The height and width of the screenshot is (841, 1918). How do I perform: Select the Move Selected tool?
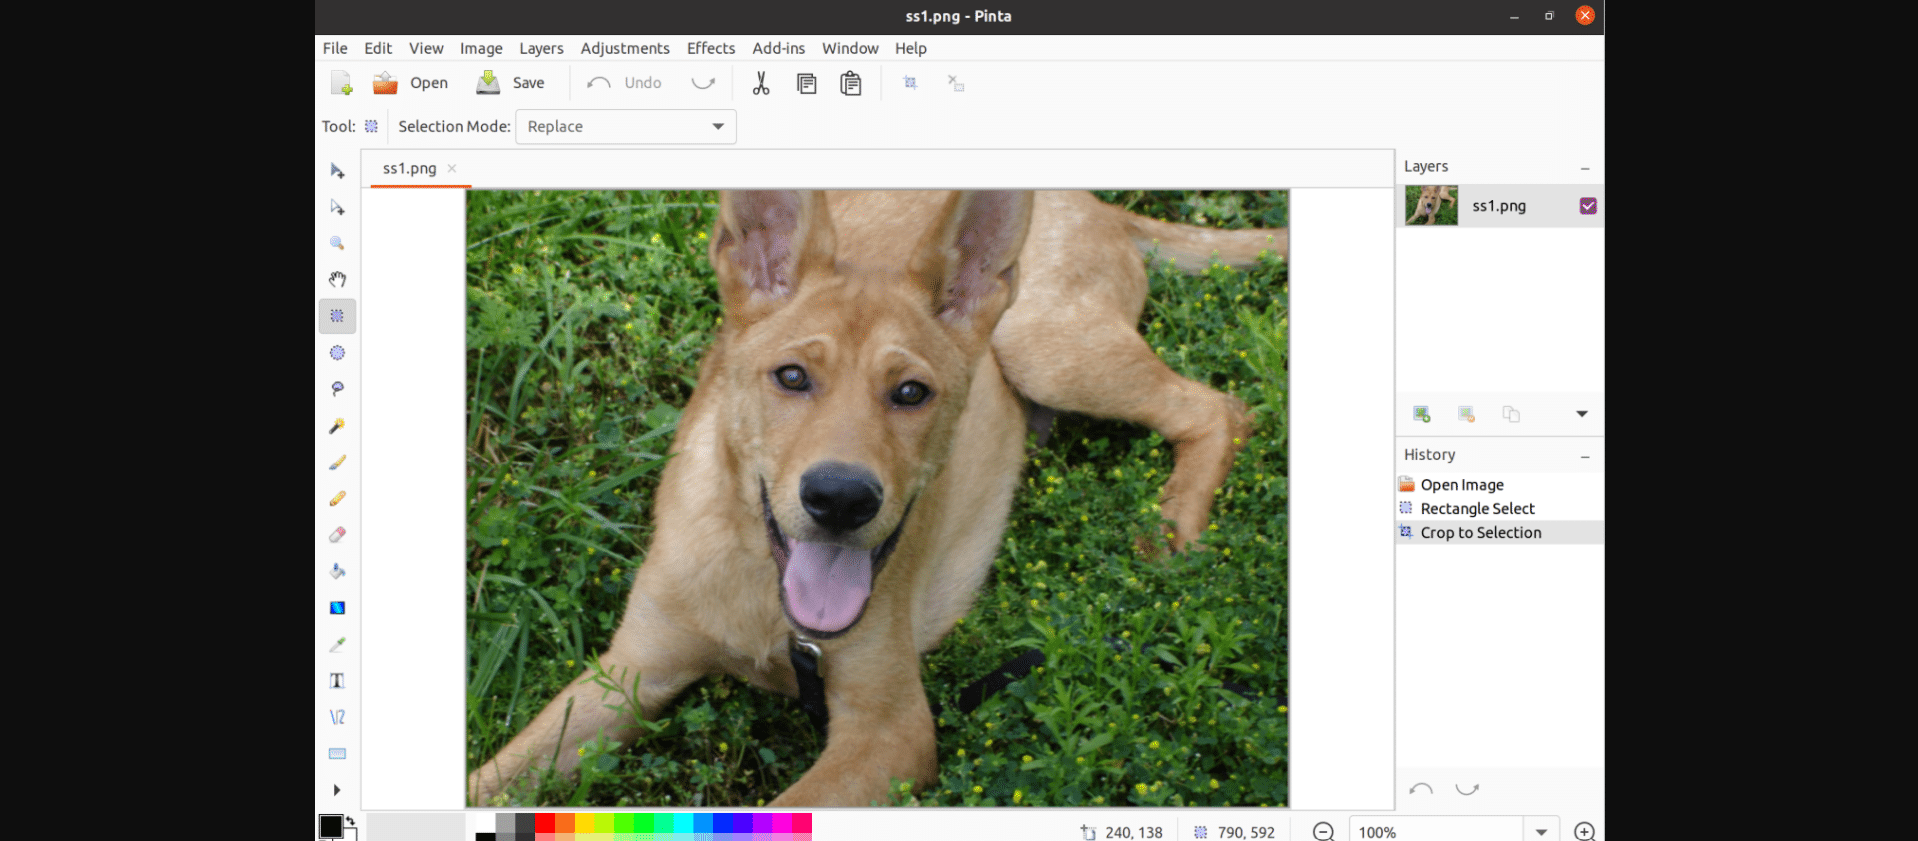click(337, 171)
